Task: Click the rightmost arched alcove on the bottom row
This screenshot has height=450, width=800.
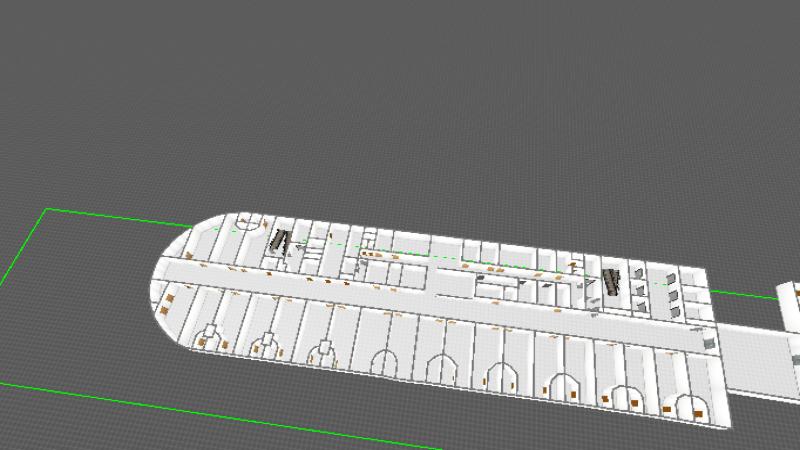Action: click(x=687, y=405)
